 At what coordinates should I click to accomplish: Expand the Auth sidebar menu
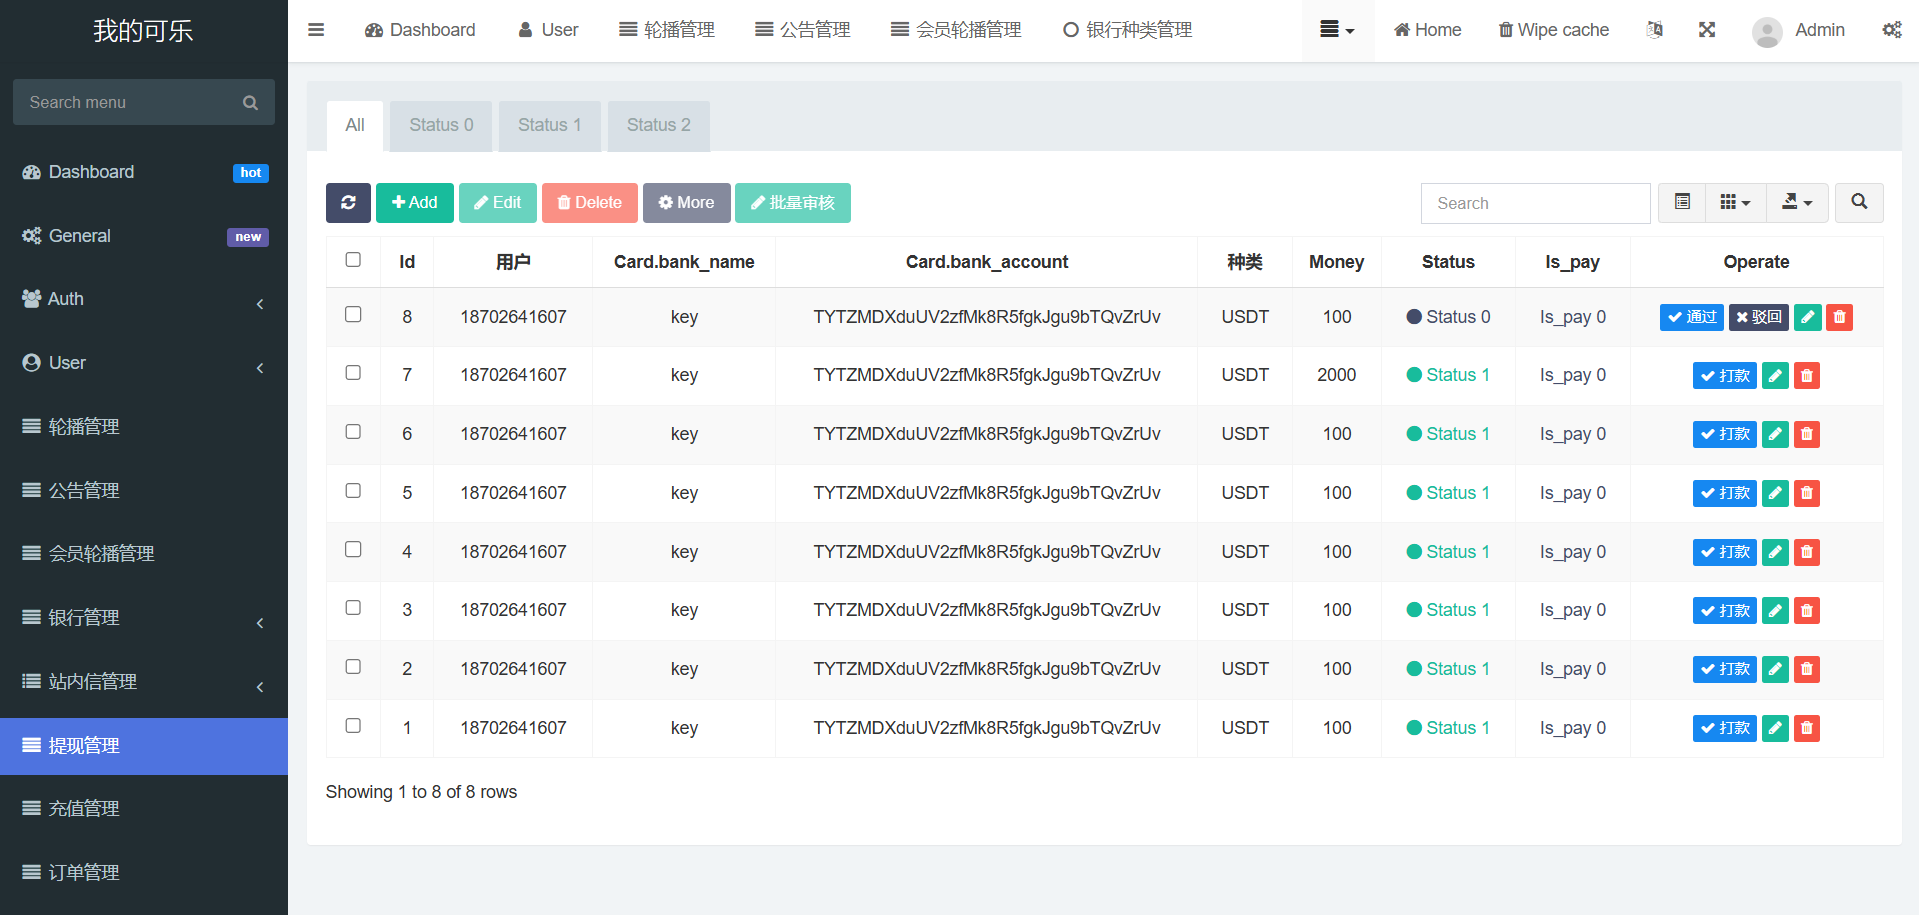[x=143, y=299]
